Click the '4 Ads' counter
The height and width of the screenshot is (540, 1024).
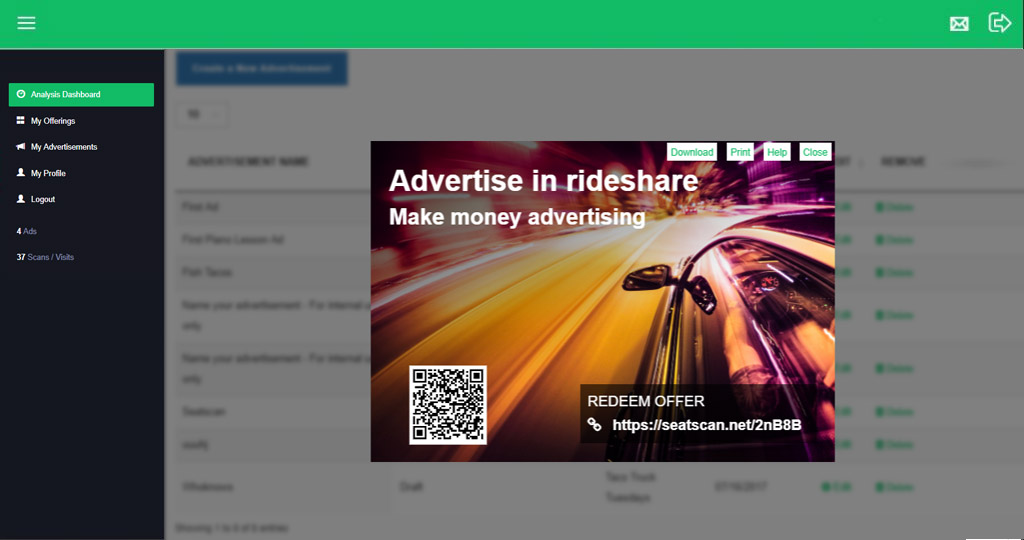27,231
